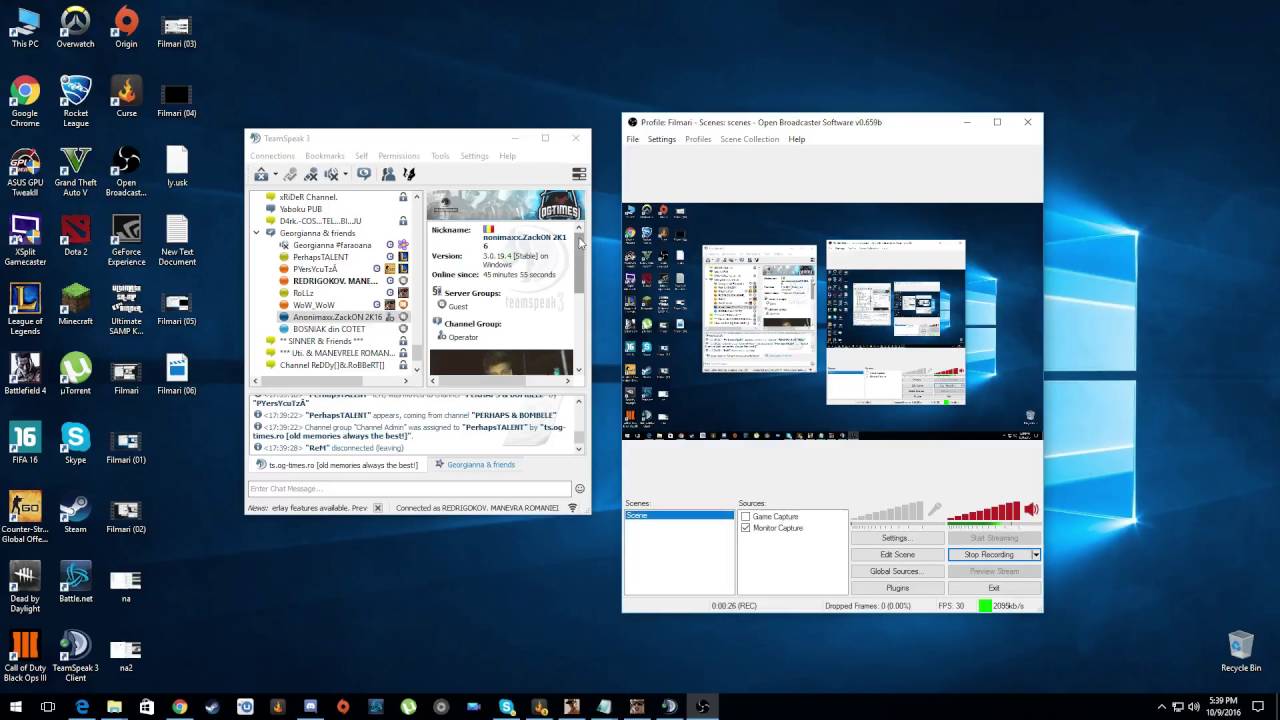Click the Exit button in OBS

coord(994,588)
